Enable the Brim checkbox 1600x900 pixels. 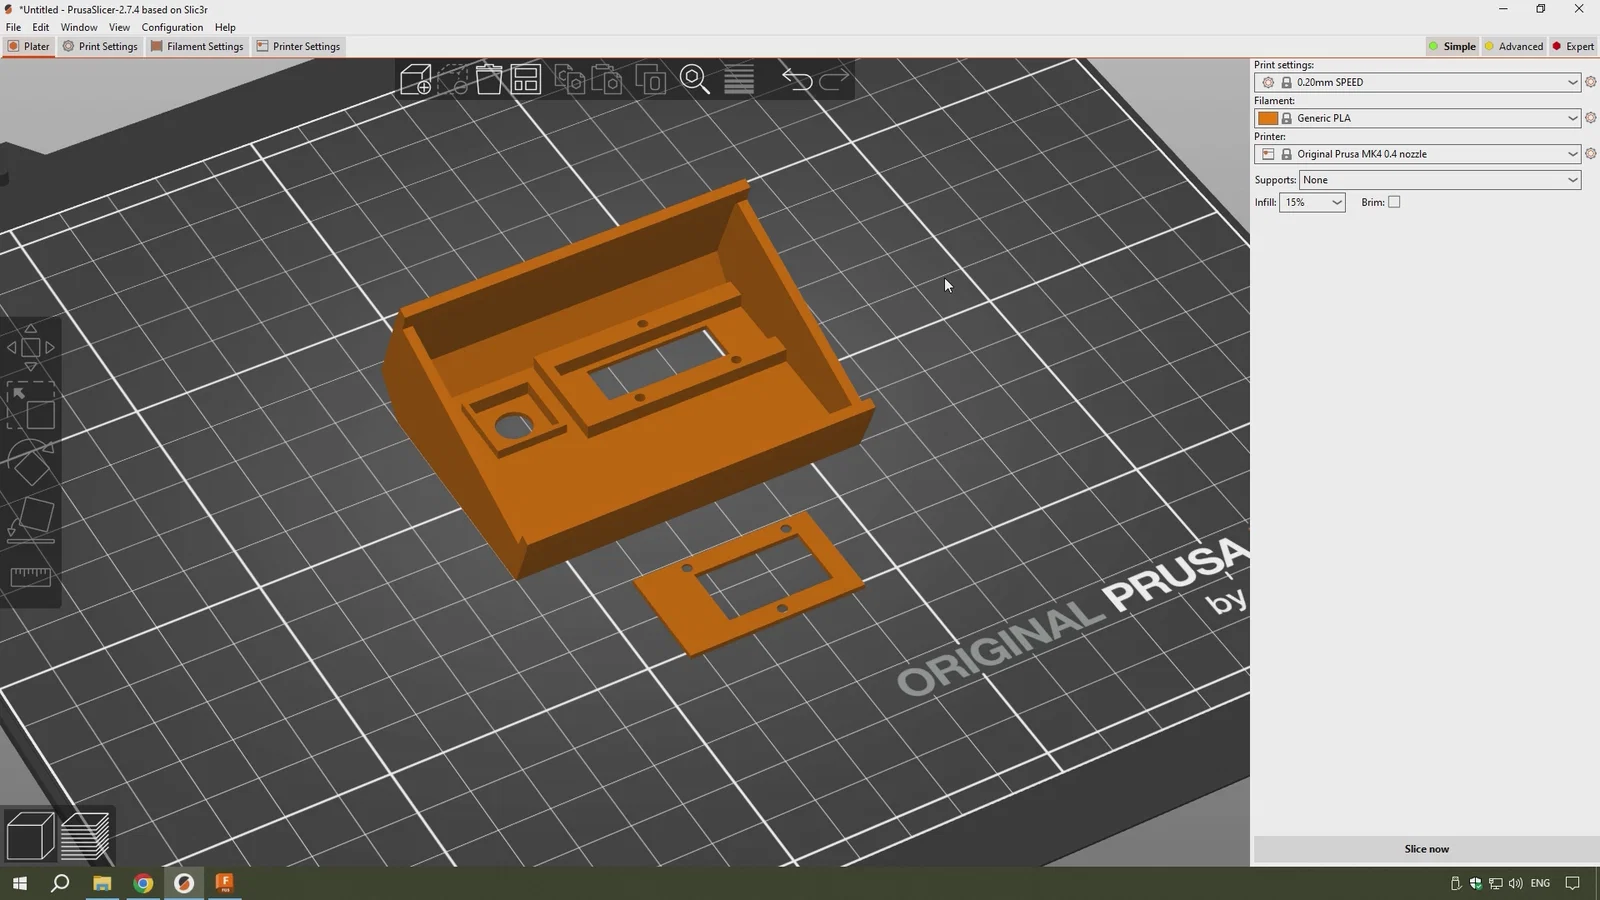coord(1394,202)
